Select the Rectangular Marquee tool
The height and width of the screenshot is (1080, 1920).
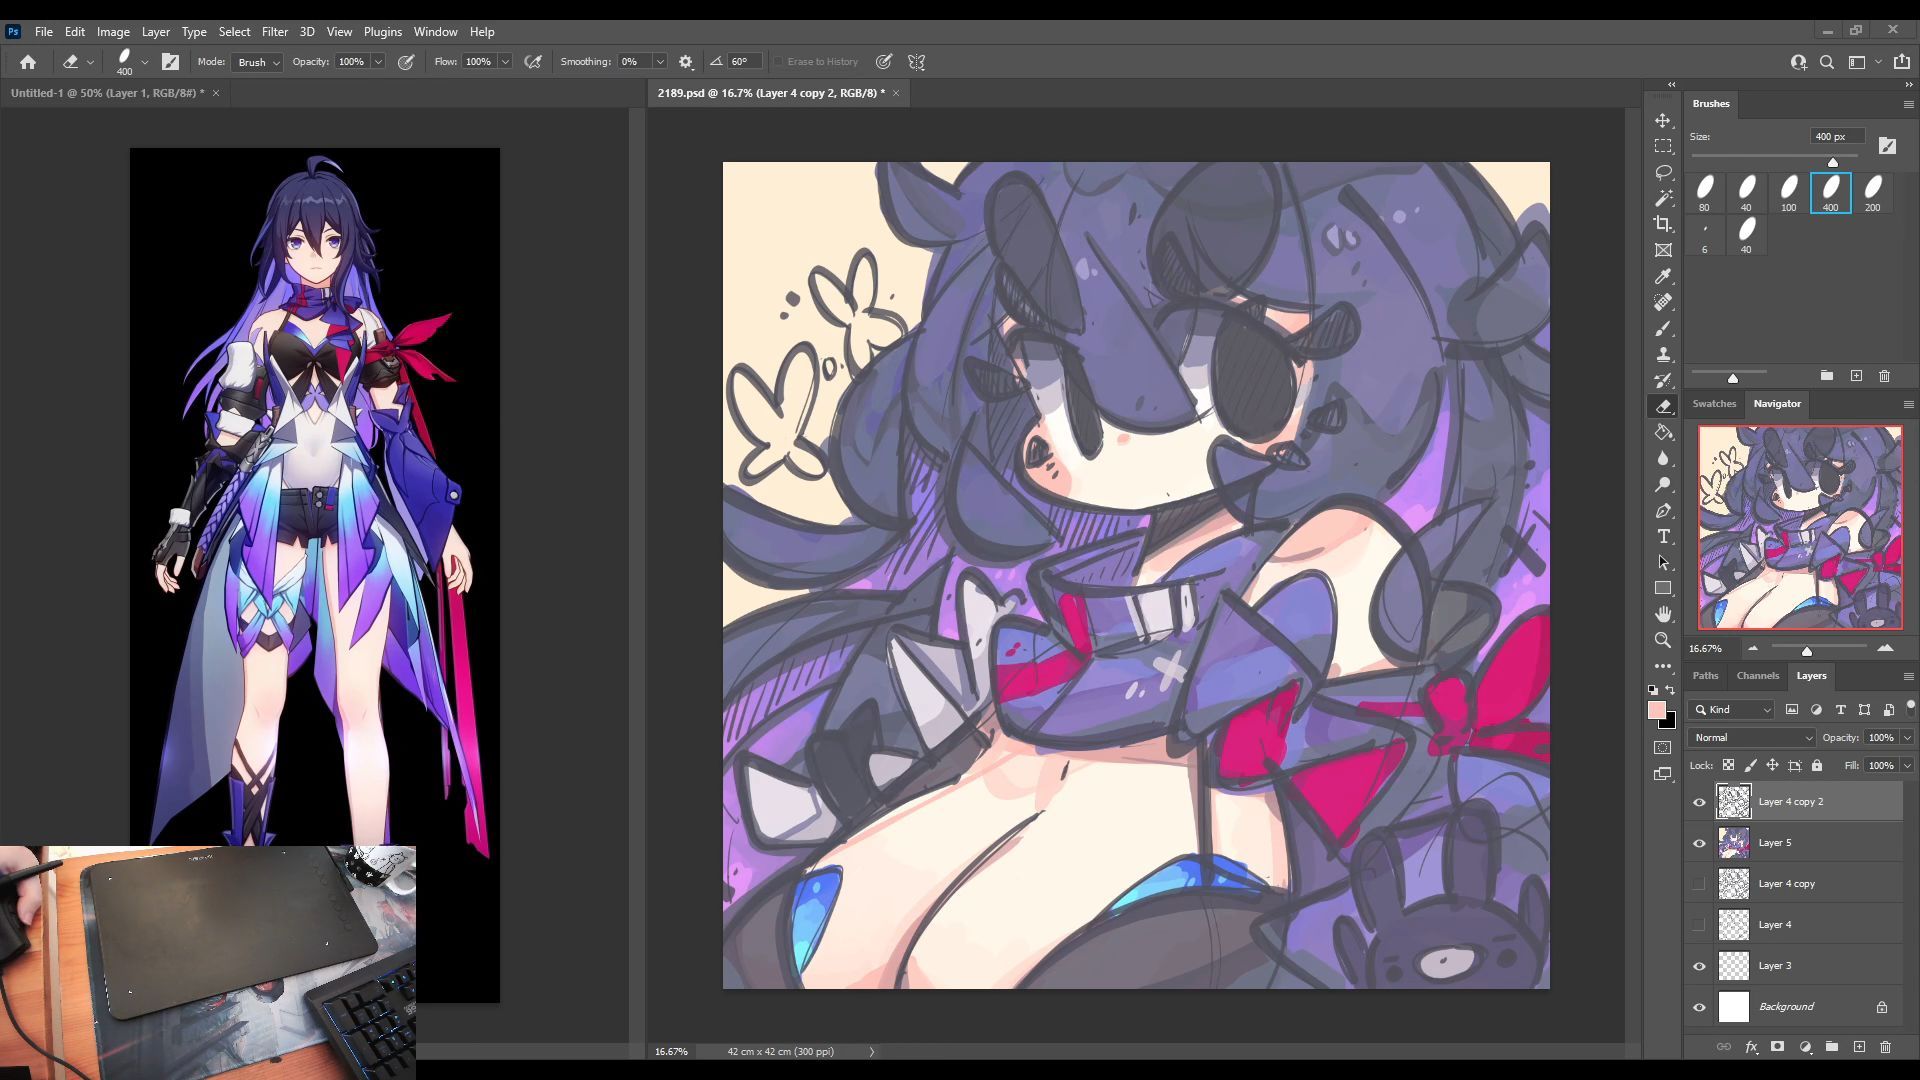pyautogui.click(x=1663, y=146)
